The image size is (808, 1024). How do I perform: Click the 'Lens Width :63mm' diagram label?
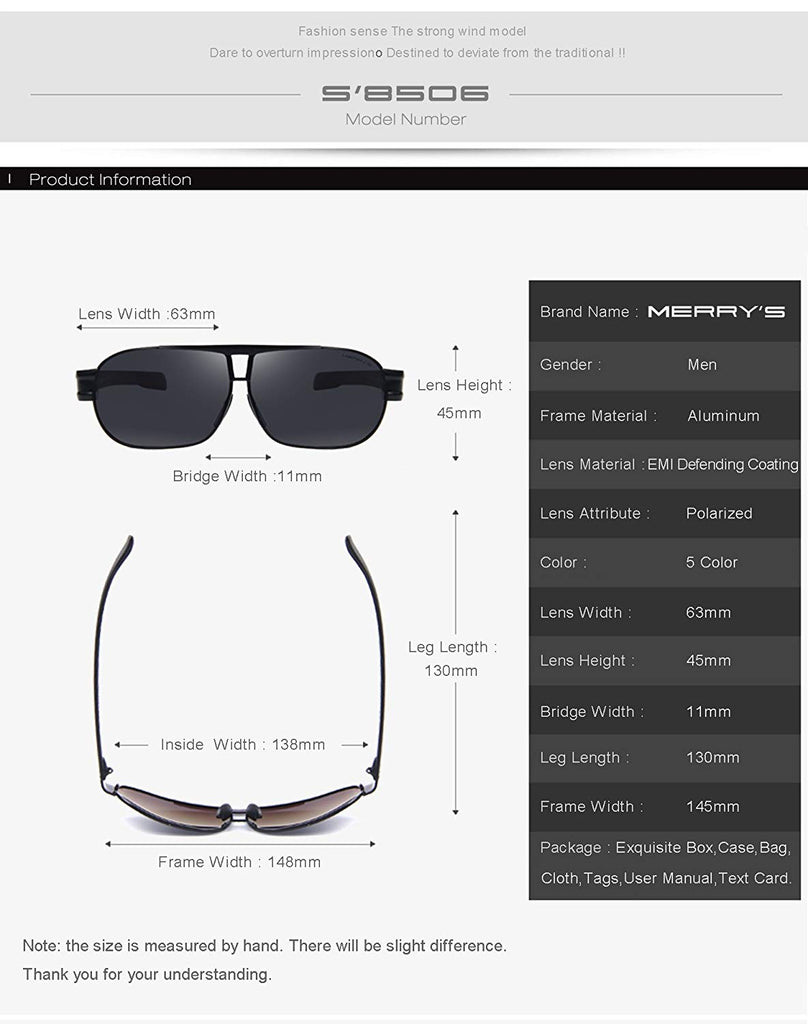[147, 313]
